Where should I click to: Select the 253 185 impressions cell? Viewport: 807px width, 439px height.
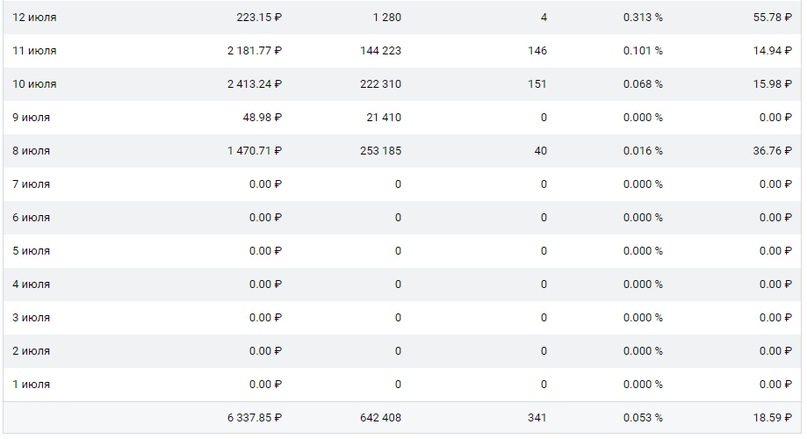tap(380, 151)
